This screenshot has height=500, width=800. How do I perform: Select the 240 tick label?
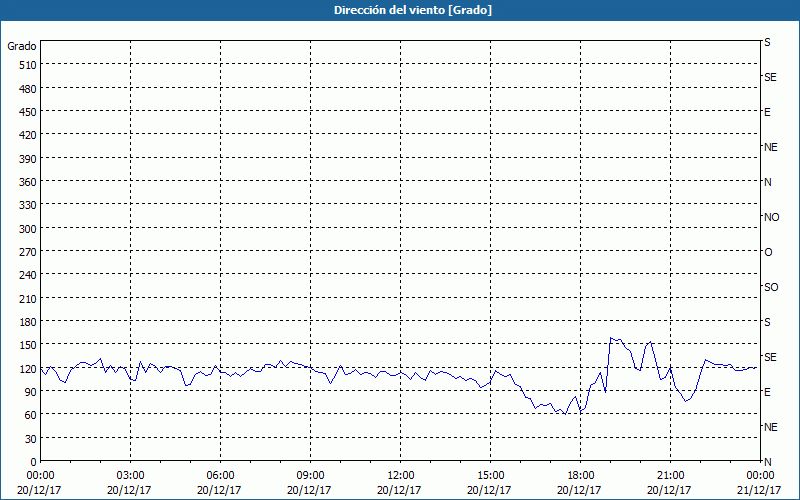click(x=28, y=276)
